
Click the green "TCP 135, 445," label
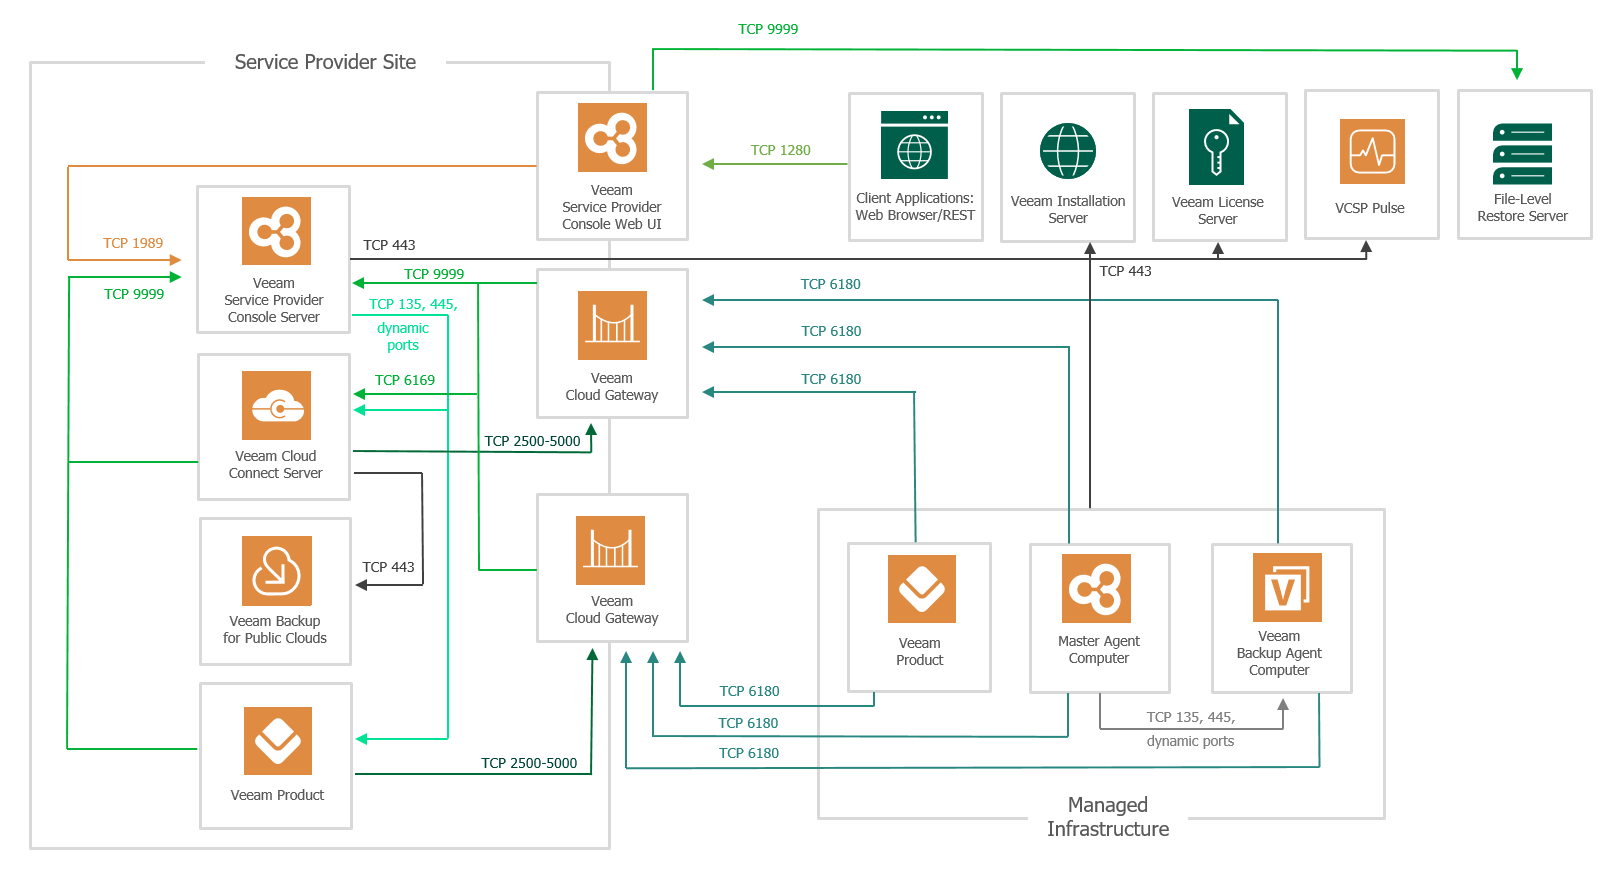tap(413, 304)
